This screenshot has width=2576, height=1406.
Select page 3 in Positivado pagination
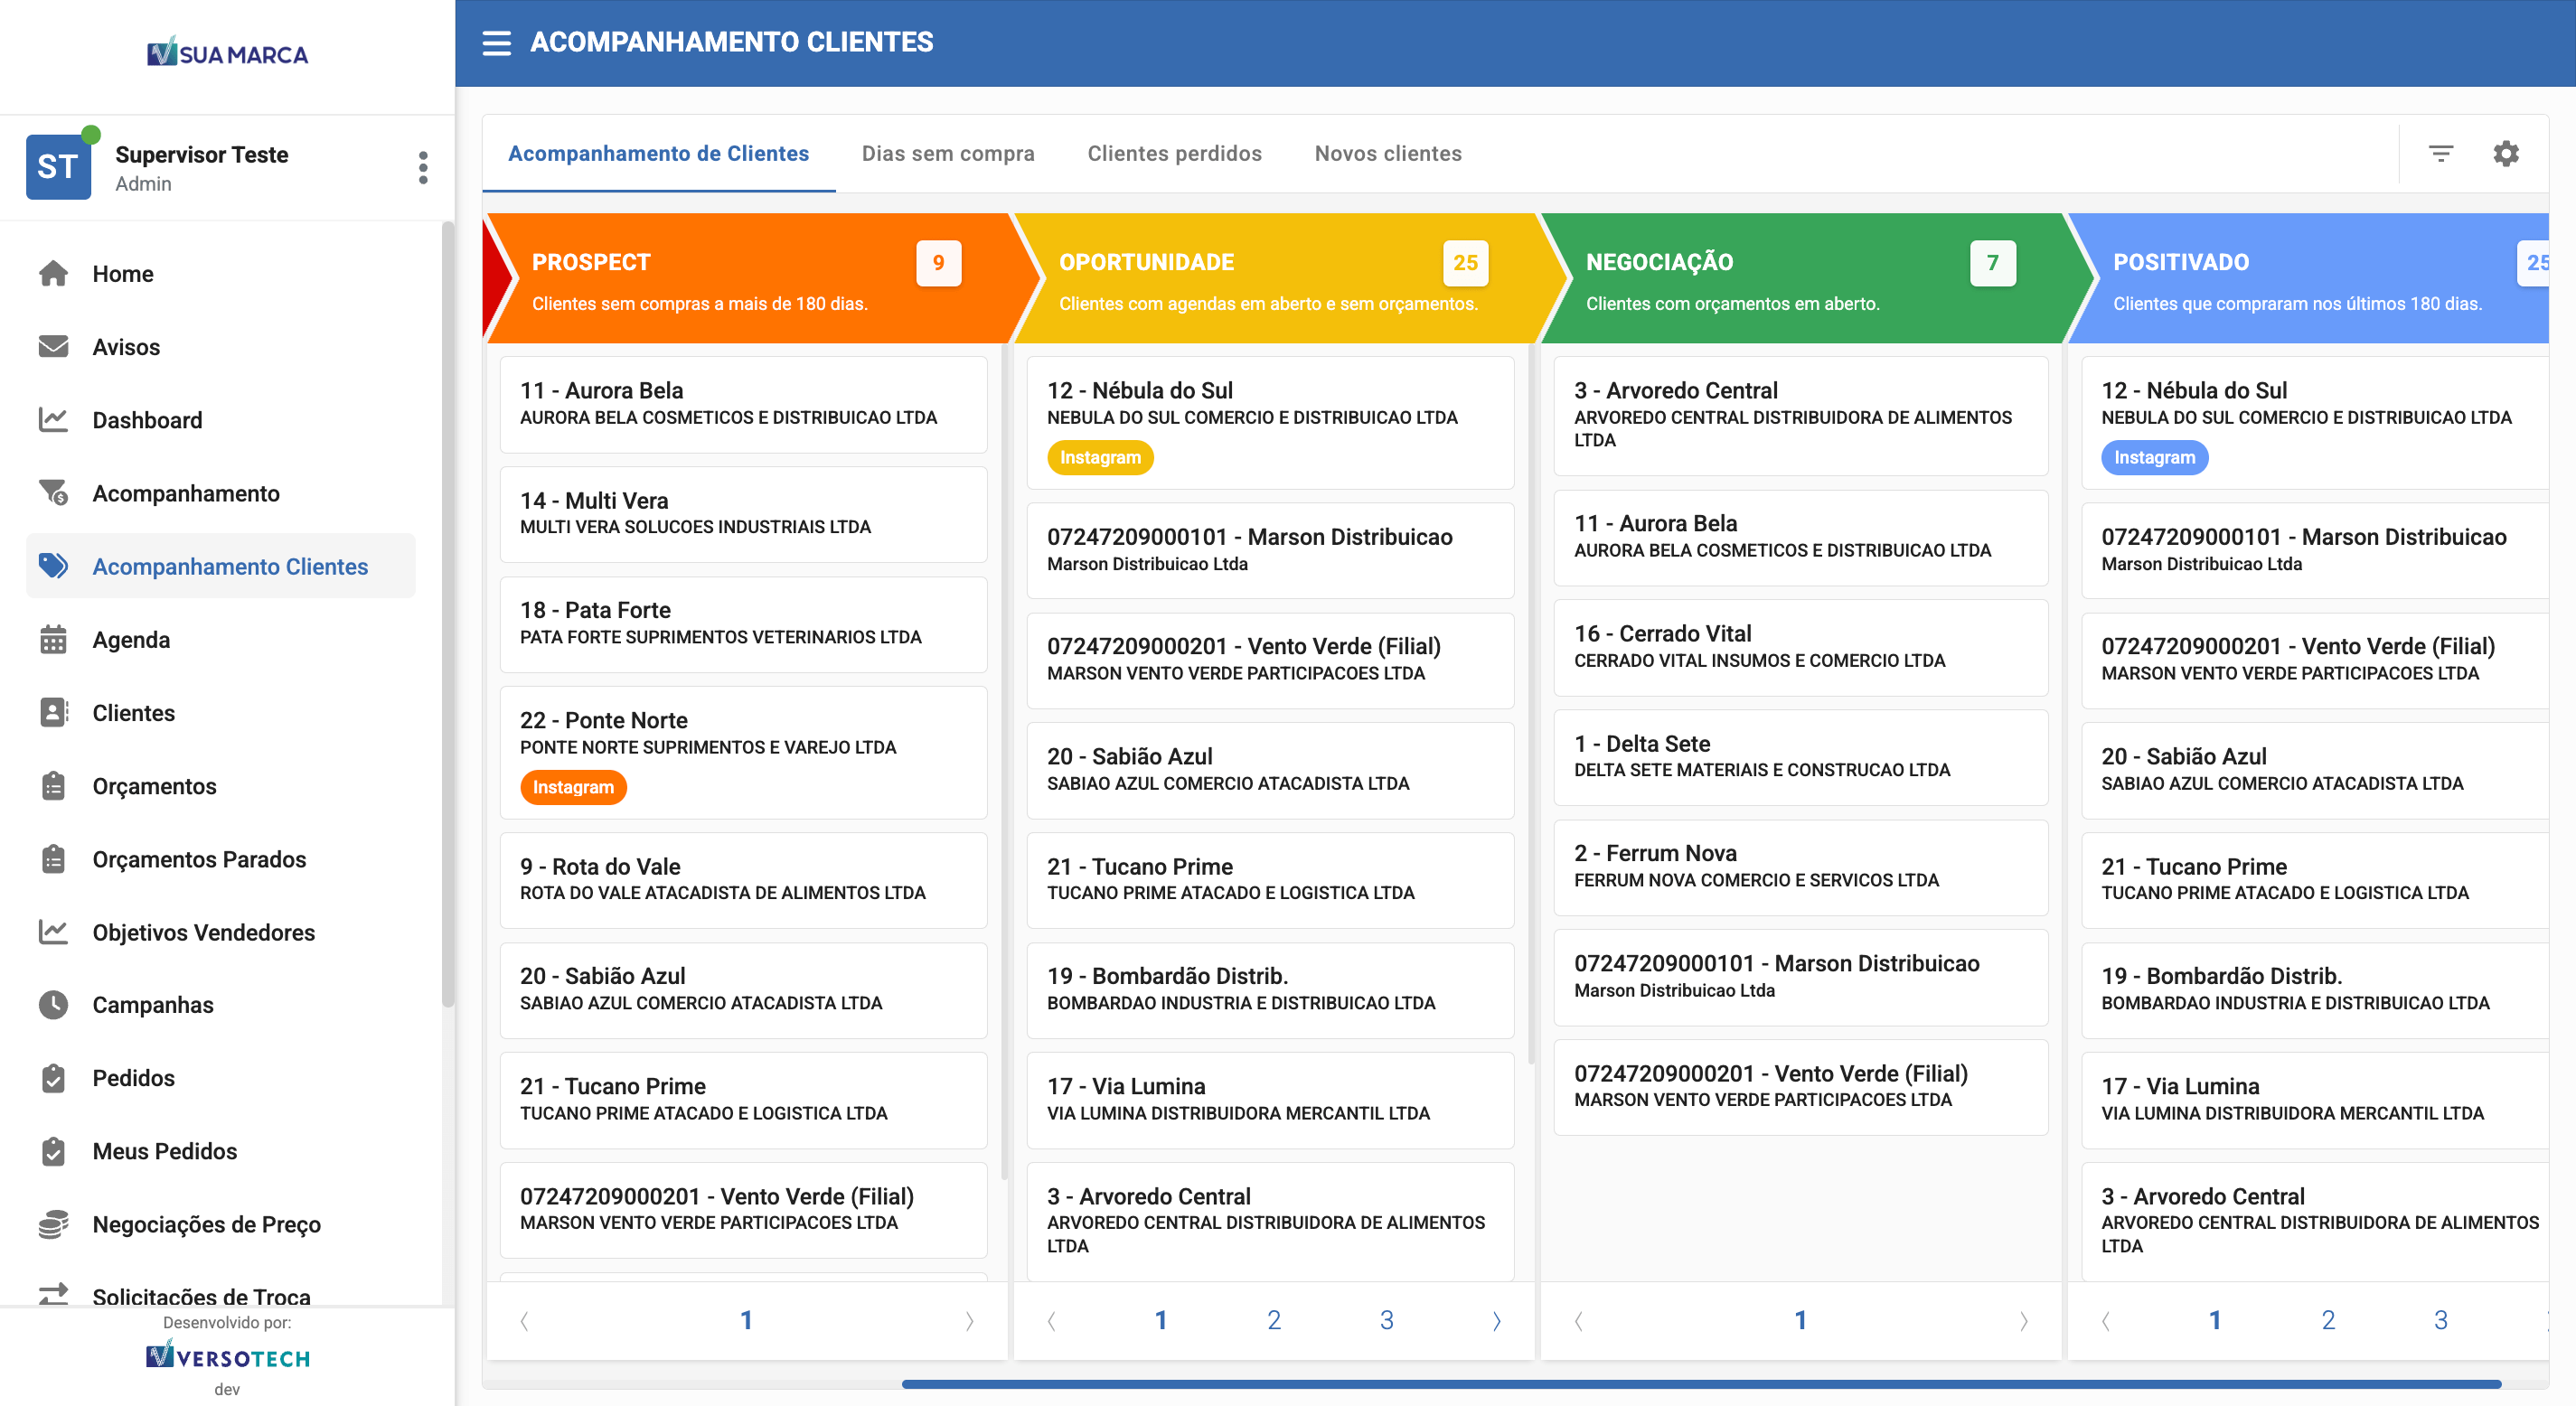pyautogui.click(x=2442, y=1320)
